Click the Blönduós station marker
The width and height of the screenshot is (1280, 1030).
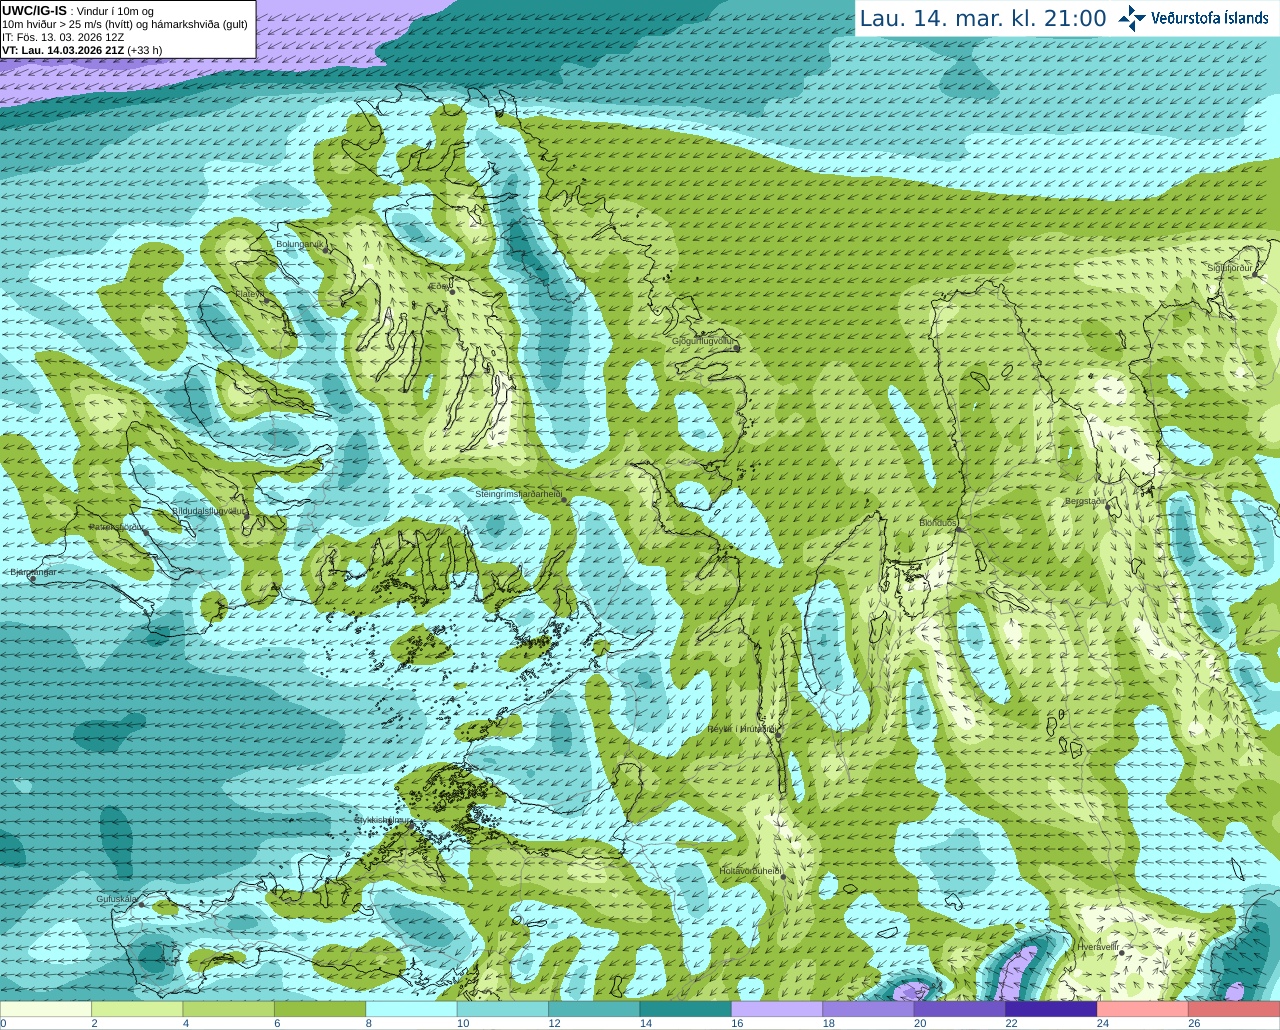point(957,531)
